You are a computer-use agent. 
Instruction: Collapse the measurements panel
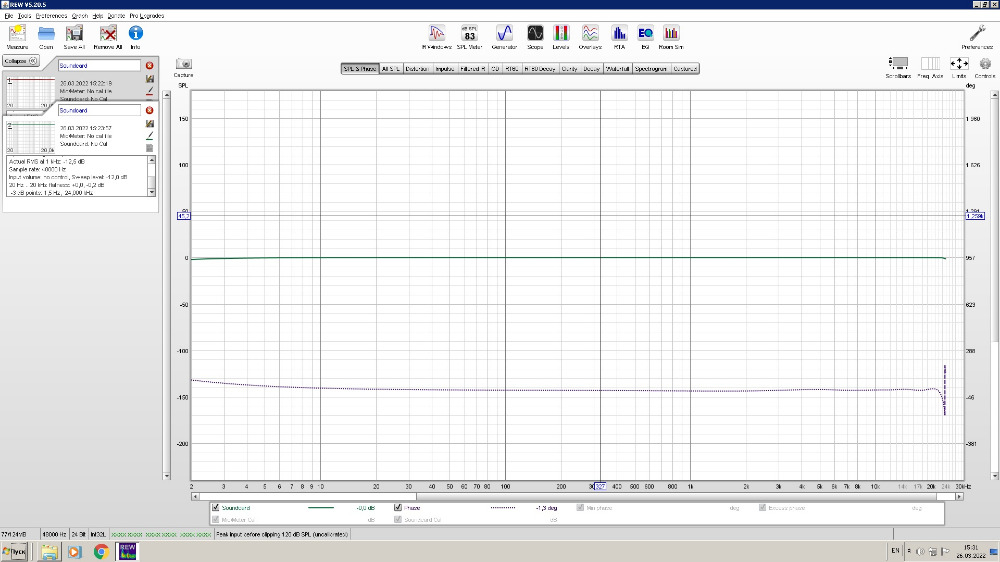click(x=21, y=61)
